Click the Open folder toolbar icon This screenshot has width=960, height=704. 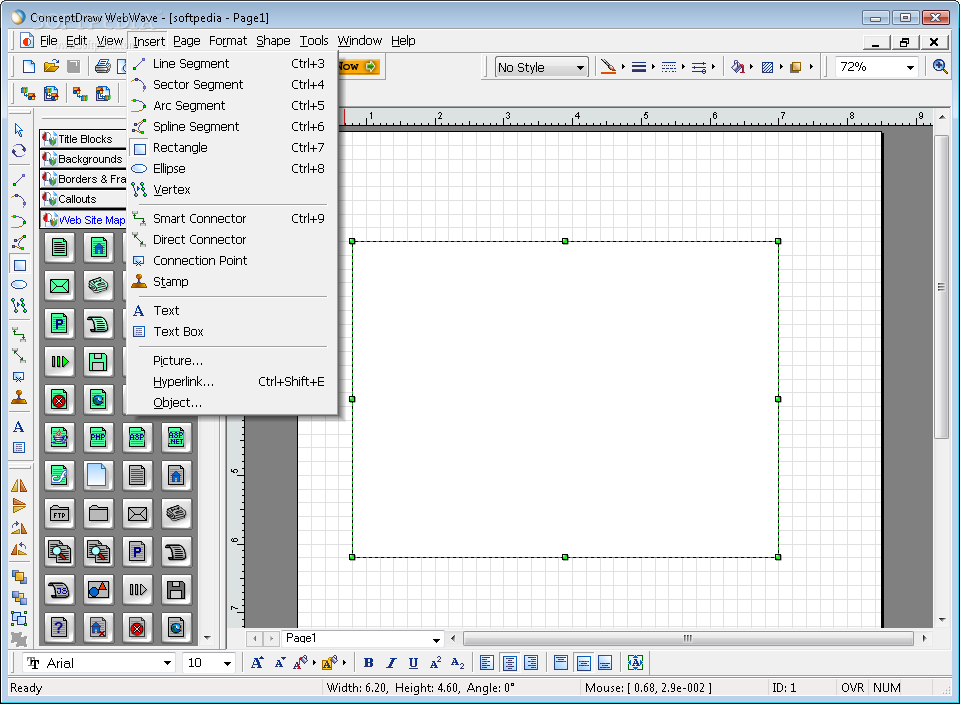(51, 67)
